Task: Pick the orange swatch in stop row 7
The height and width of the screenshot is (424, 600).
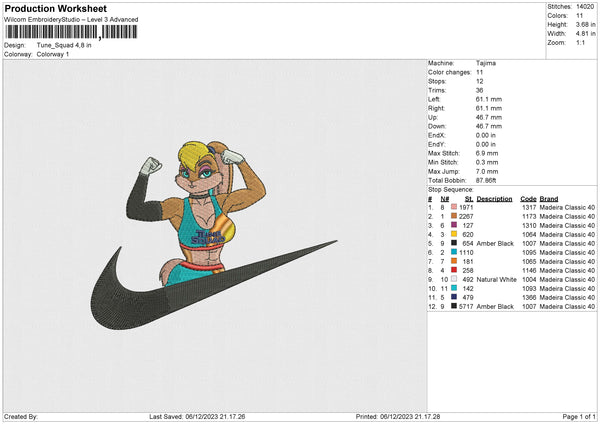Action: point(454,261)
